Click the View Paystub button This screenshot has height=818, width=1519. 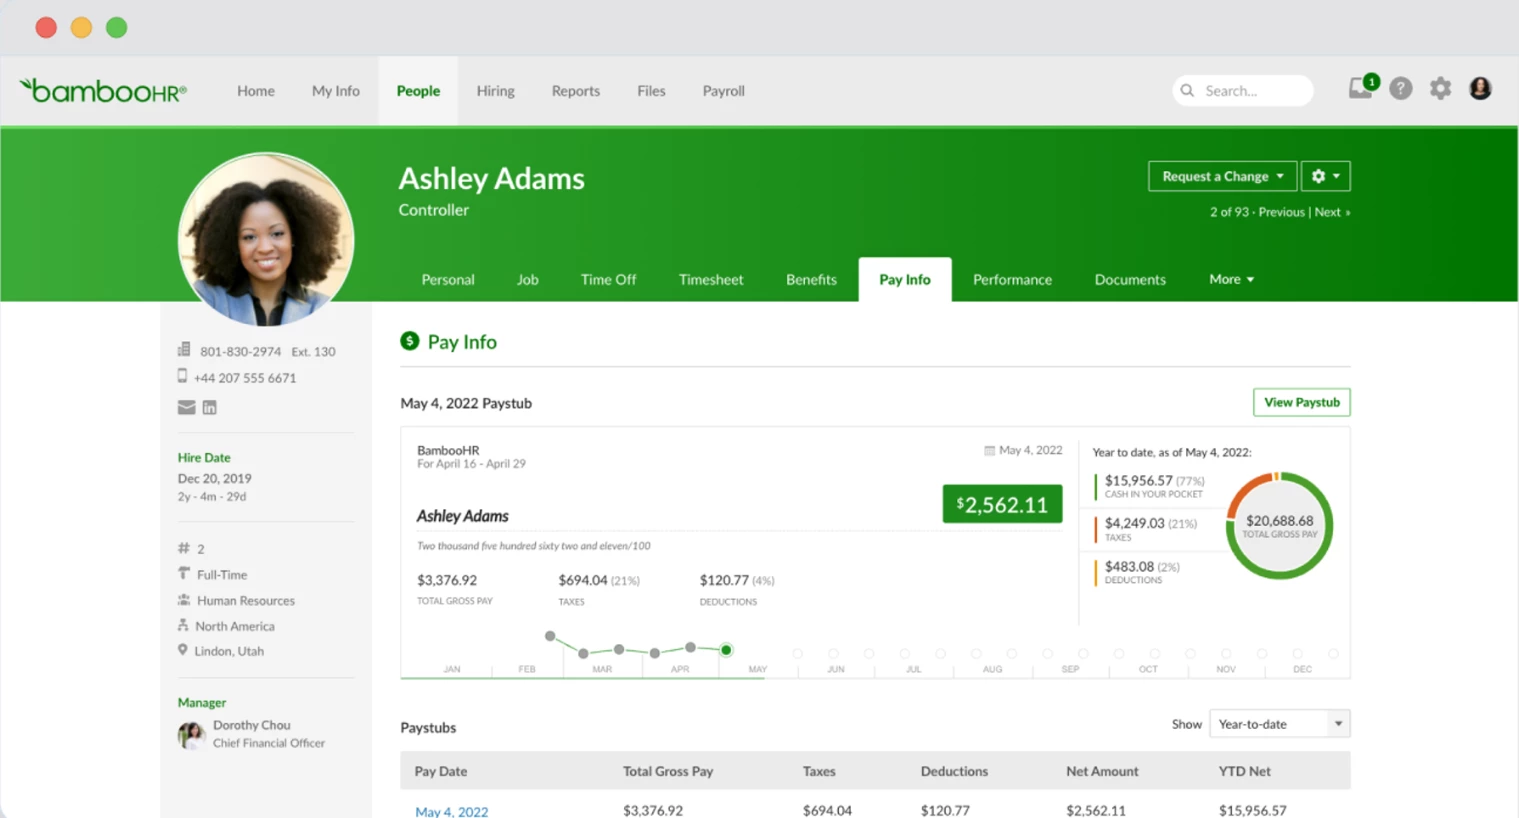[x=1302, y=402]
